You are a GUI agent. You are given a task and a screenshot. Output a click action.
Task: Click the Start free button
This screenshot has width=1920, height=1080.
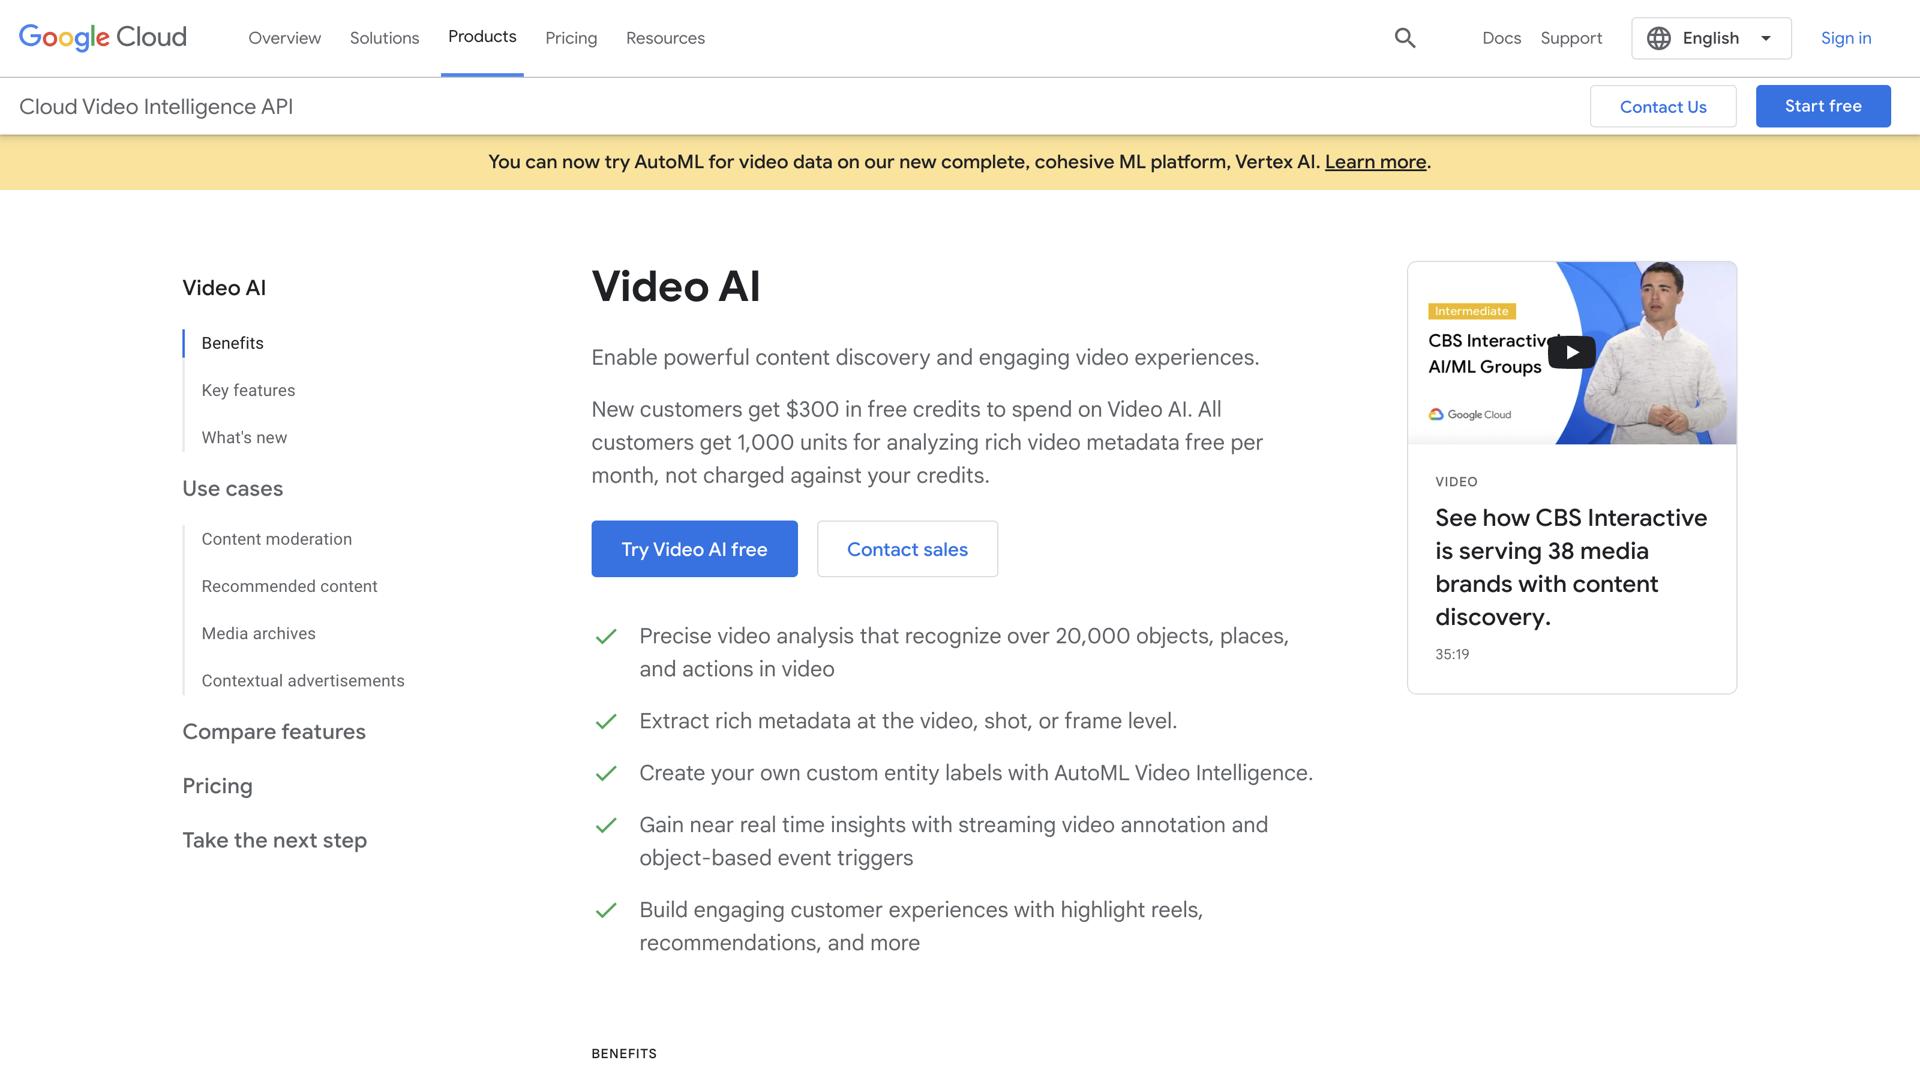(1822, 106)
